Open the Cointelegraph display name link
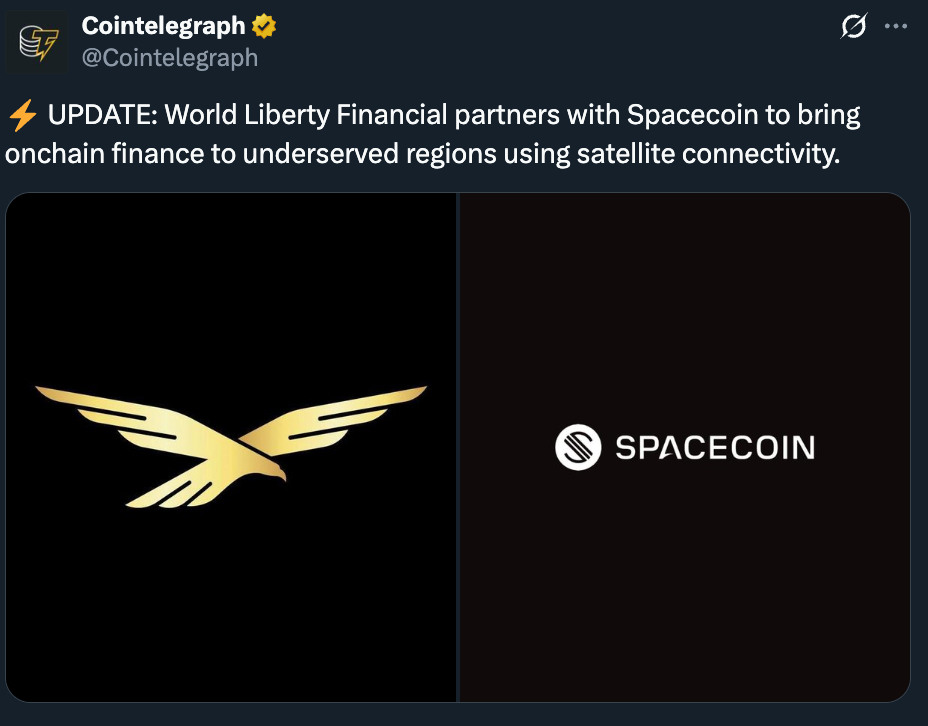Screen dimensions: 928x726 click(163, 25)
